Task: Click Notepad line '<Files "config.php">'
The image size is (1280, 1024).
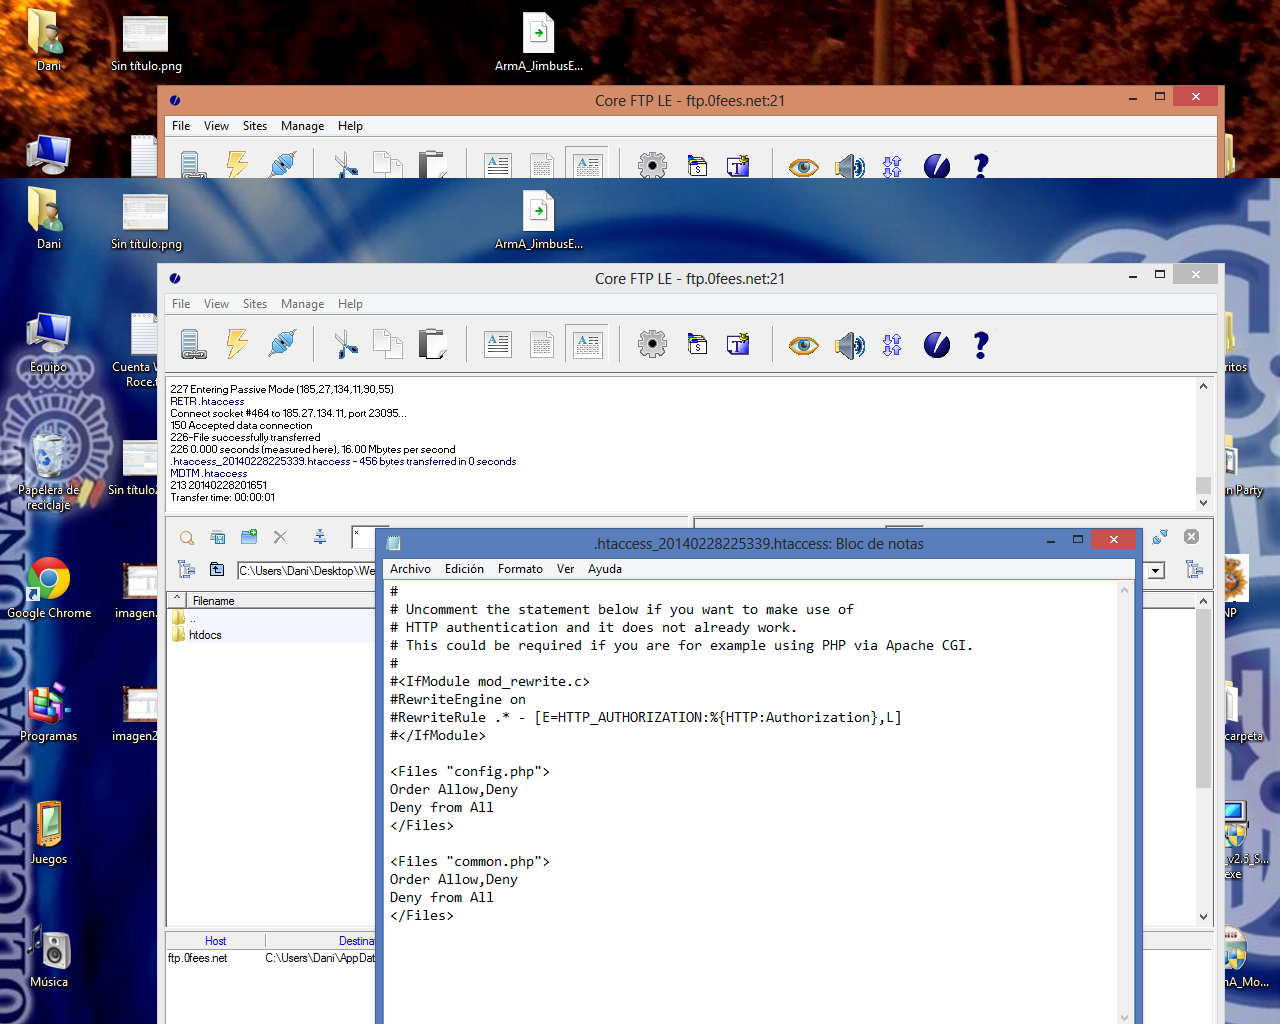Action: [470, 771]
